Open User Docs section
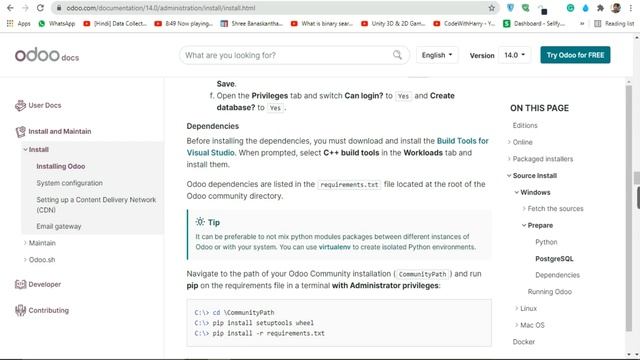Screen dimensions: 640x360 point(45,105)
